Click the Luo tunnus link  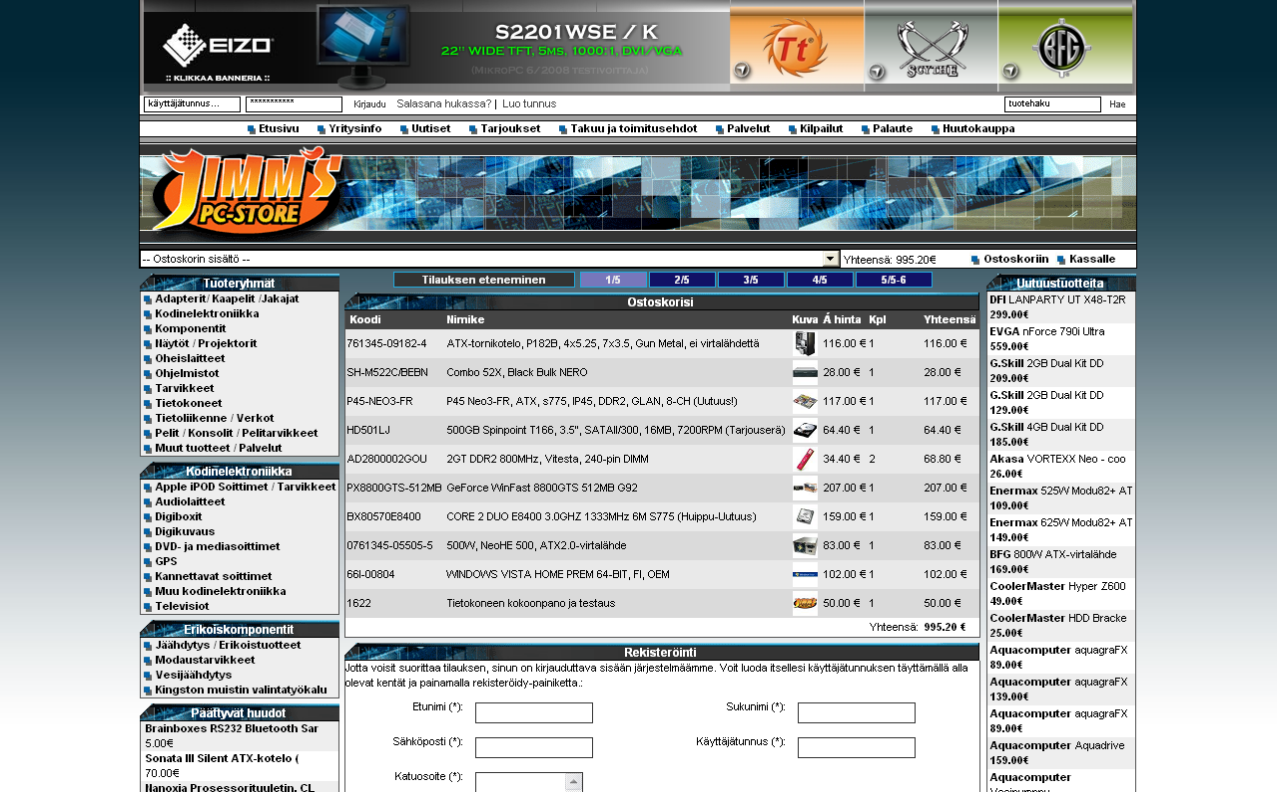coord(528,103)
